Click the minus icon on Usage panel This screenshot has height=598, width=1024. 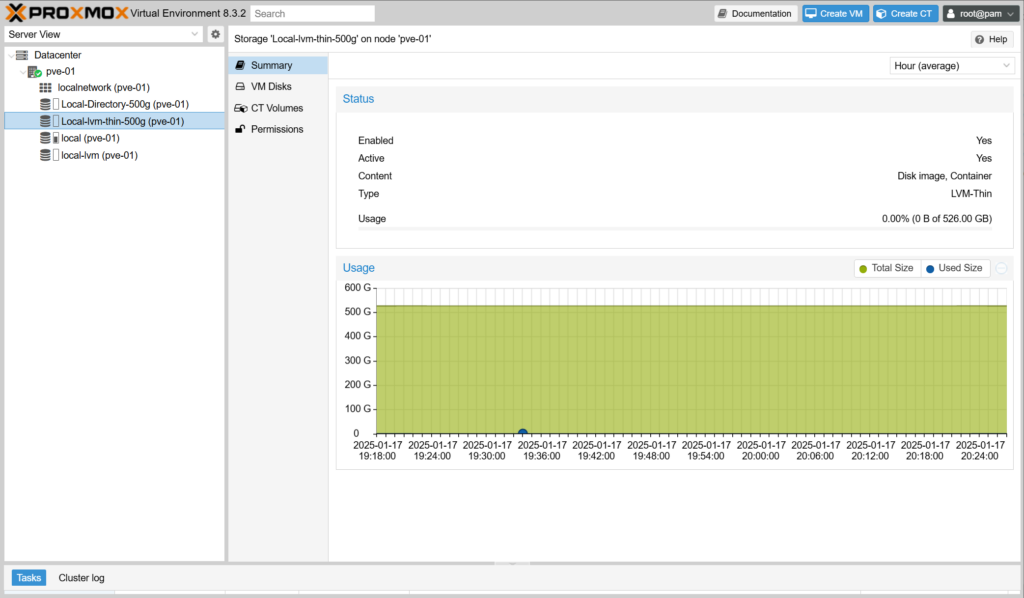pos(1001,268)
